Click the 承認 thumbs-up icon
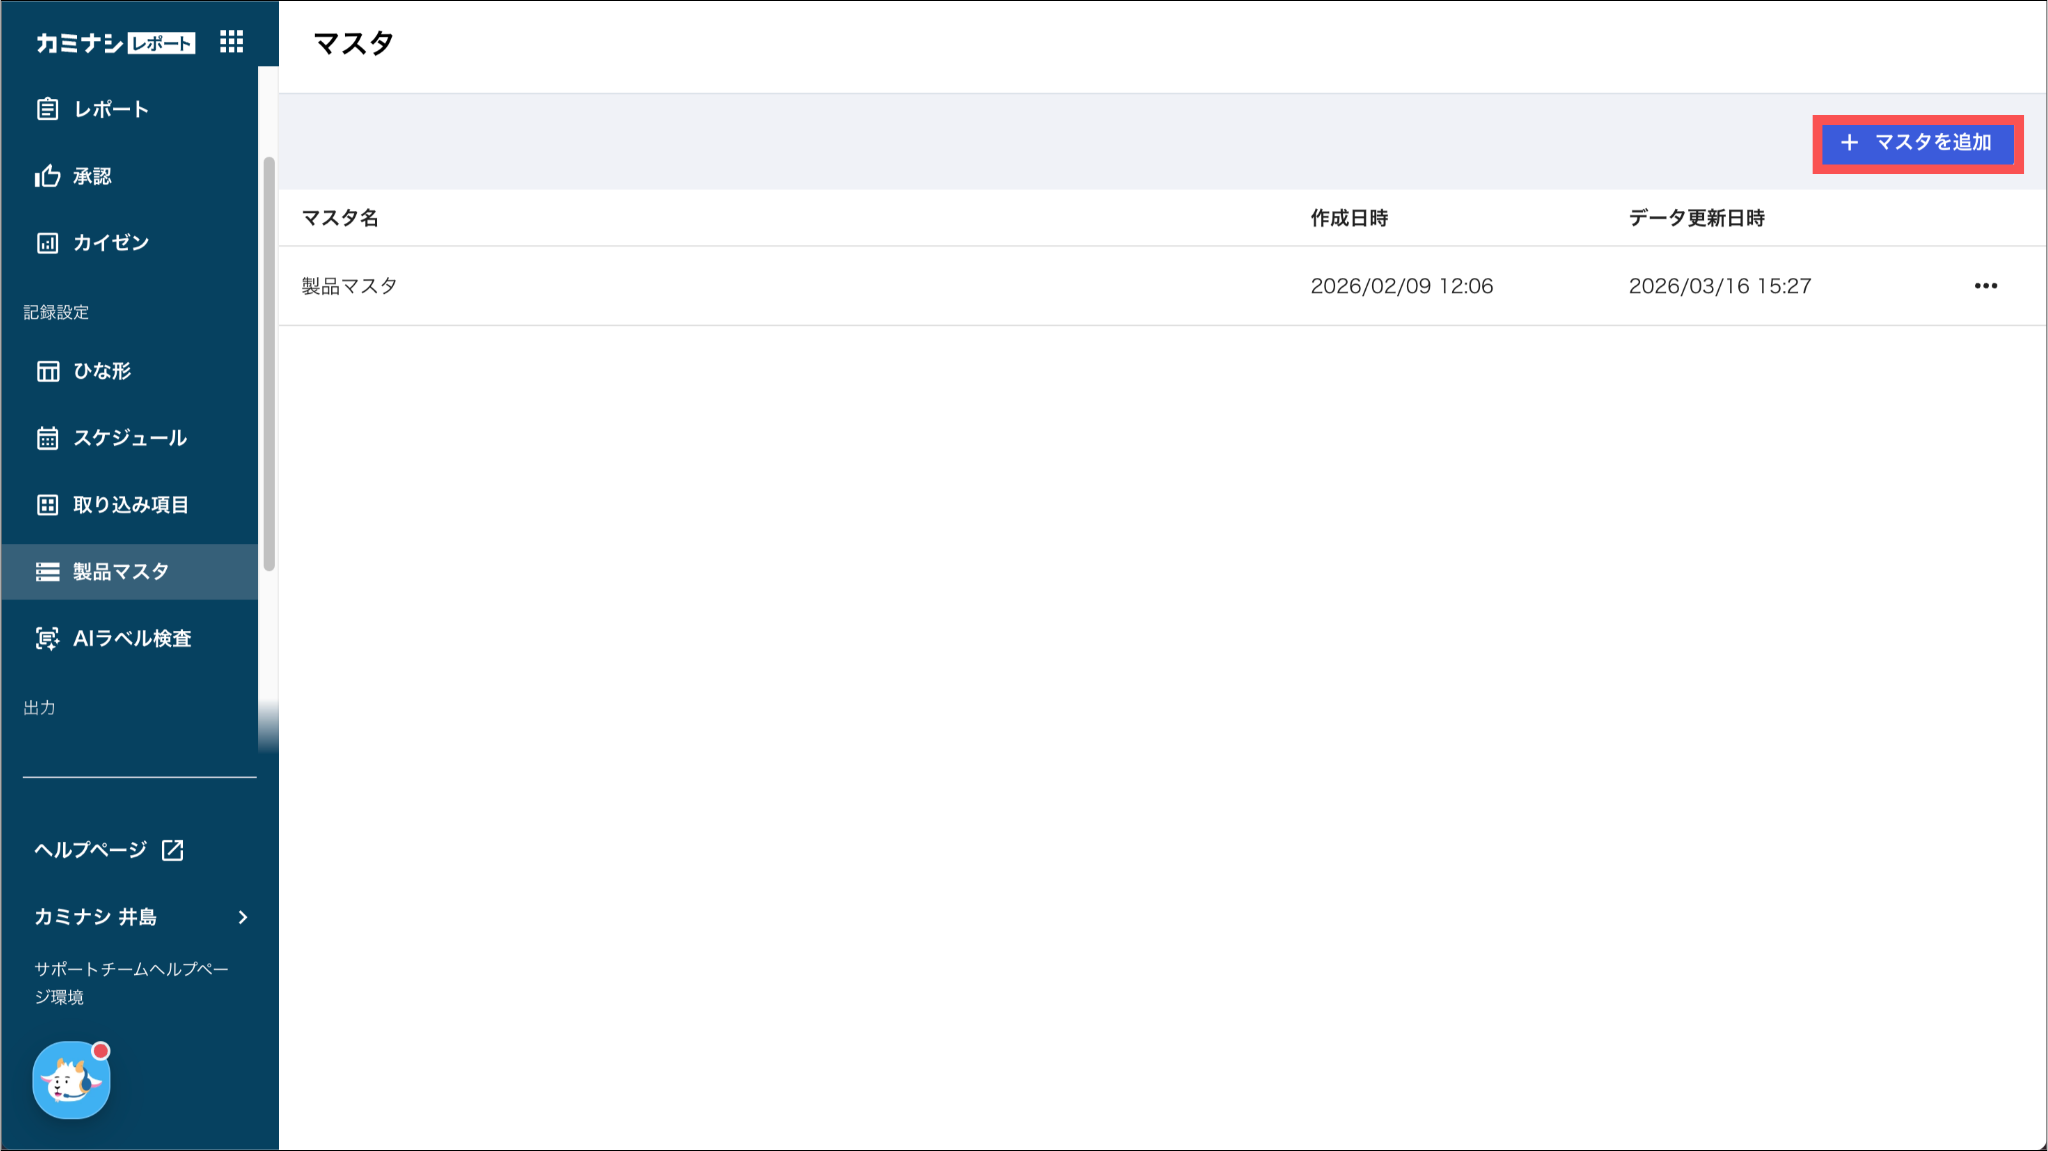Viewport: 2048px width, 1151px height. pos(47,176)
